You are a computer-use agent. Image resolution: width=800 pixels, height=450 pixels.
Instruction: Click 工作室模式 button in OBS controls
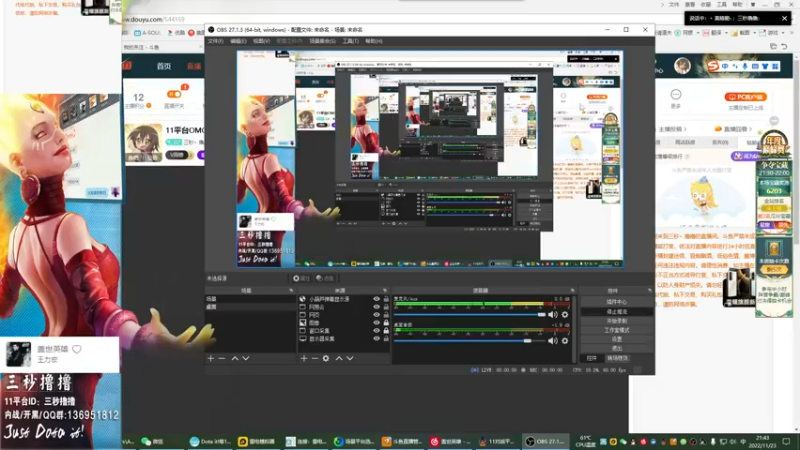tap(617, 330)
